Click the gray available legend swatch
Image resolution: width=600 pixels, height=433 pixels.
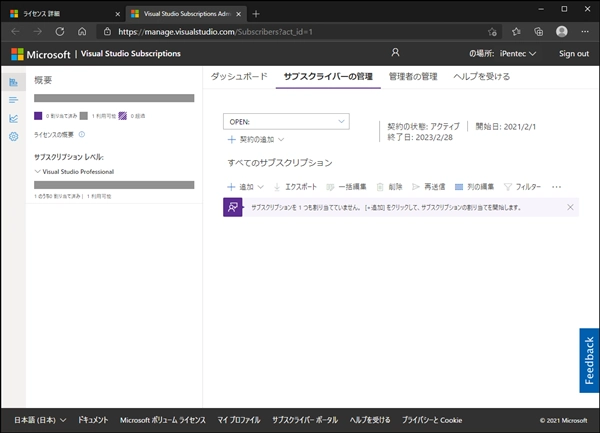(x=84, y=116)
